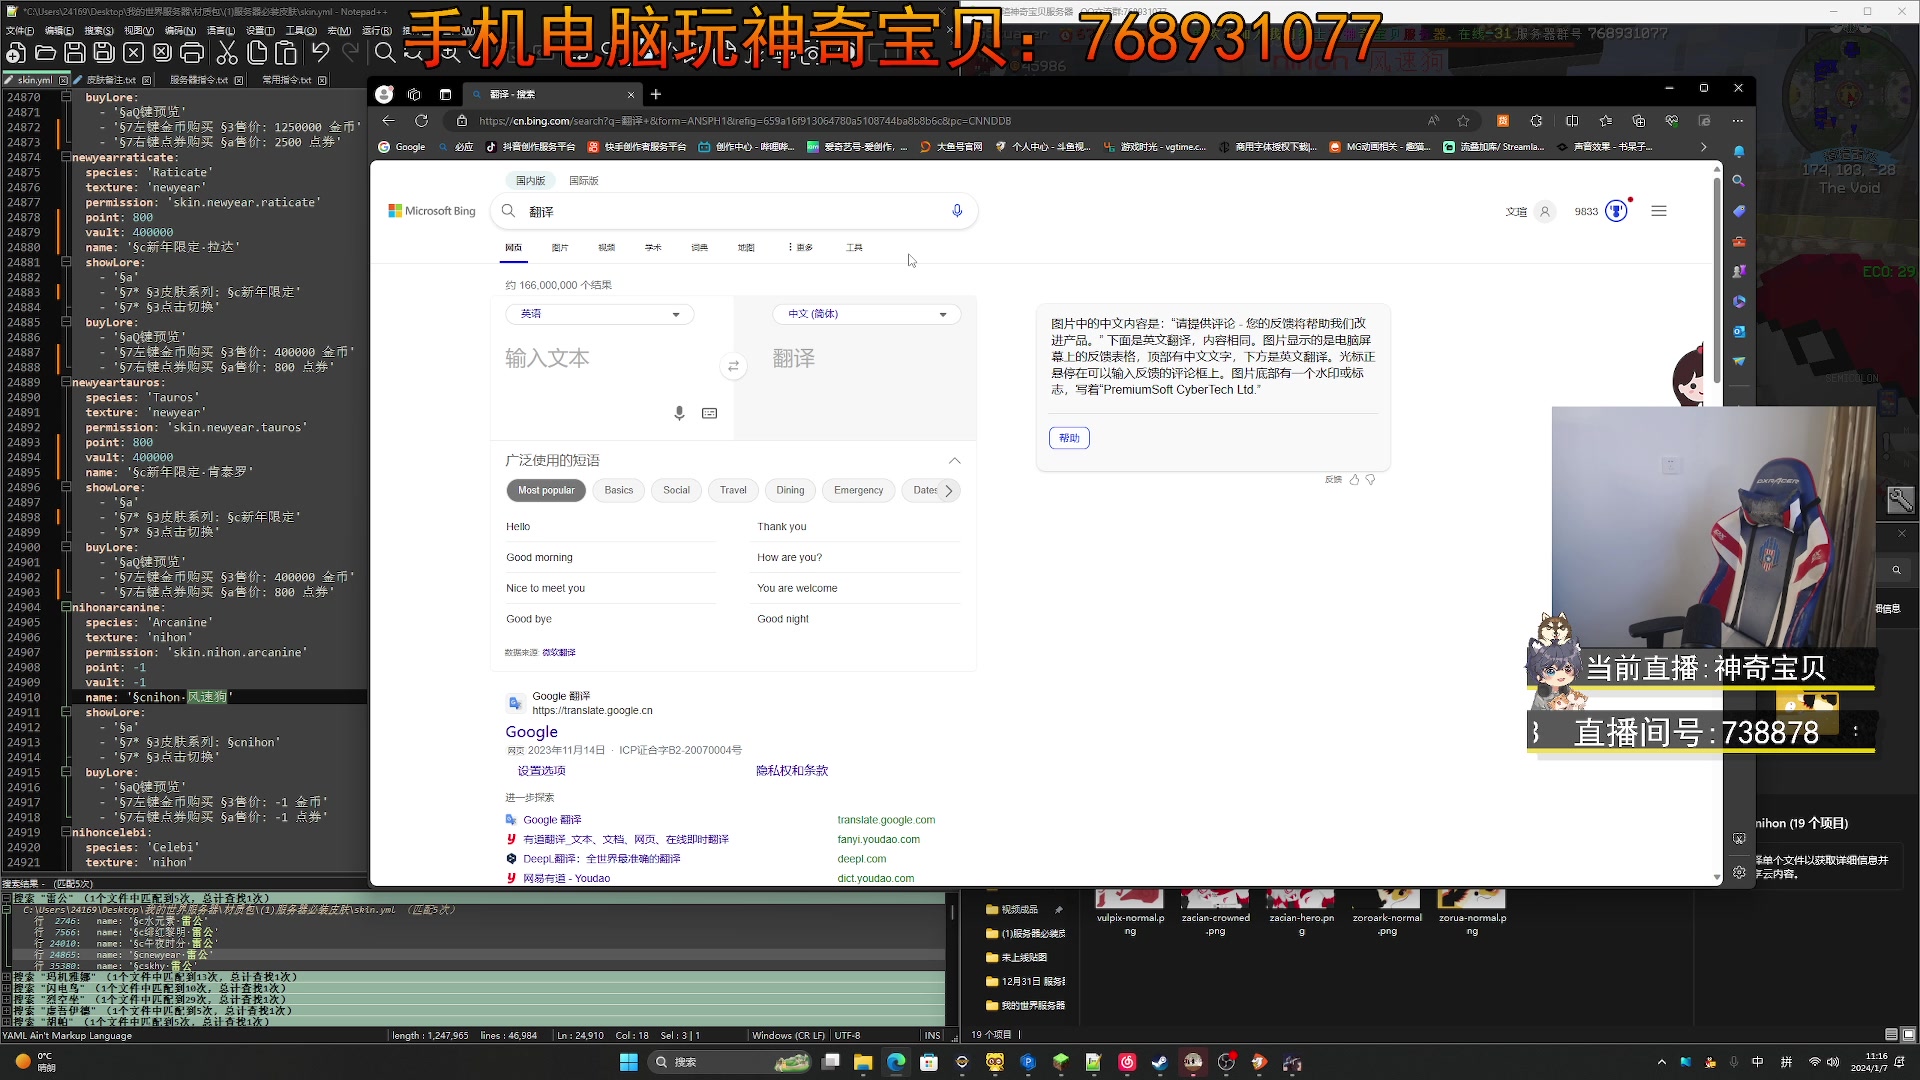This screenshot has height=1080, width=1920.
Task: Collapse newyeartauros fold in Notepad++
Action: coord(66,382)
